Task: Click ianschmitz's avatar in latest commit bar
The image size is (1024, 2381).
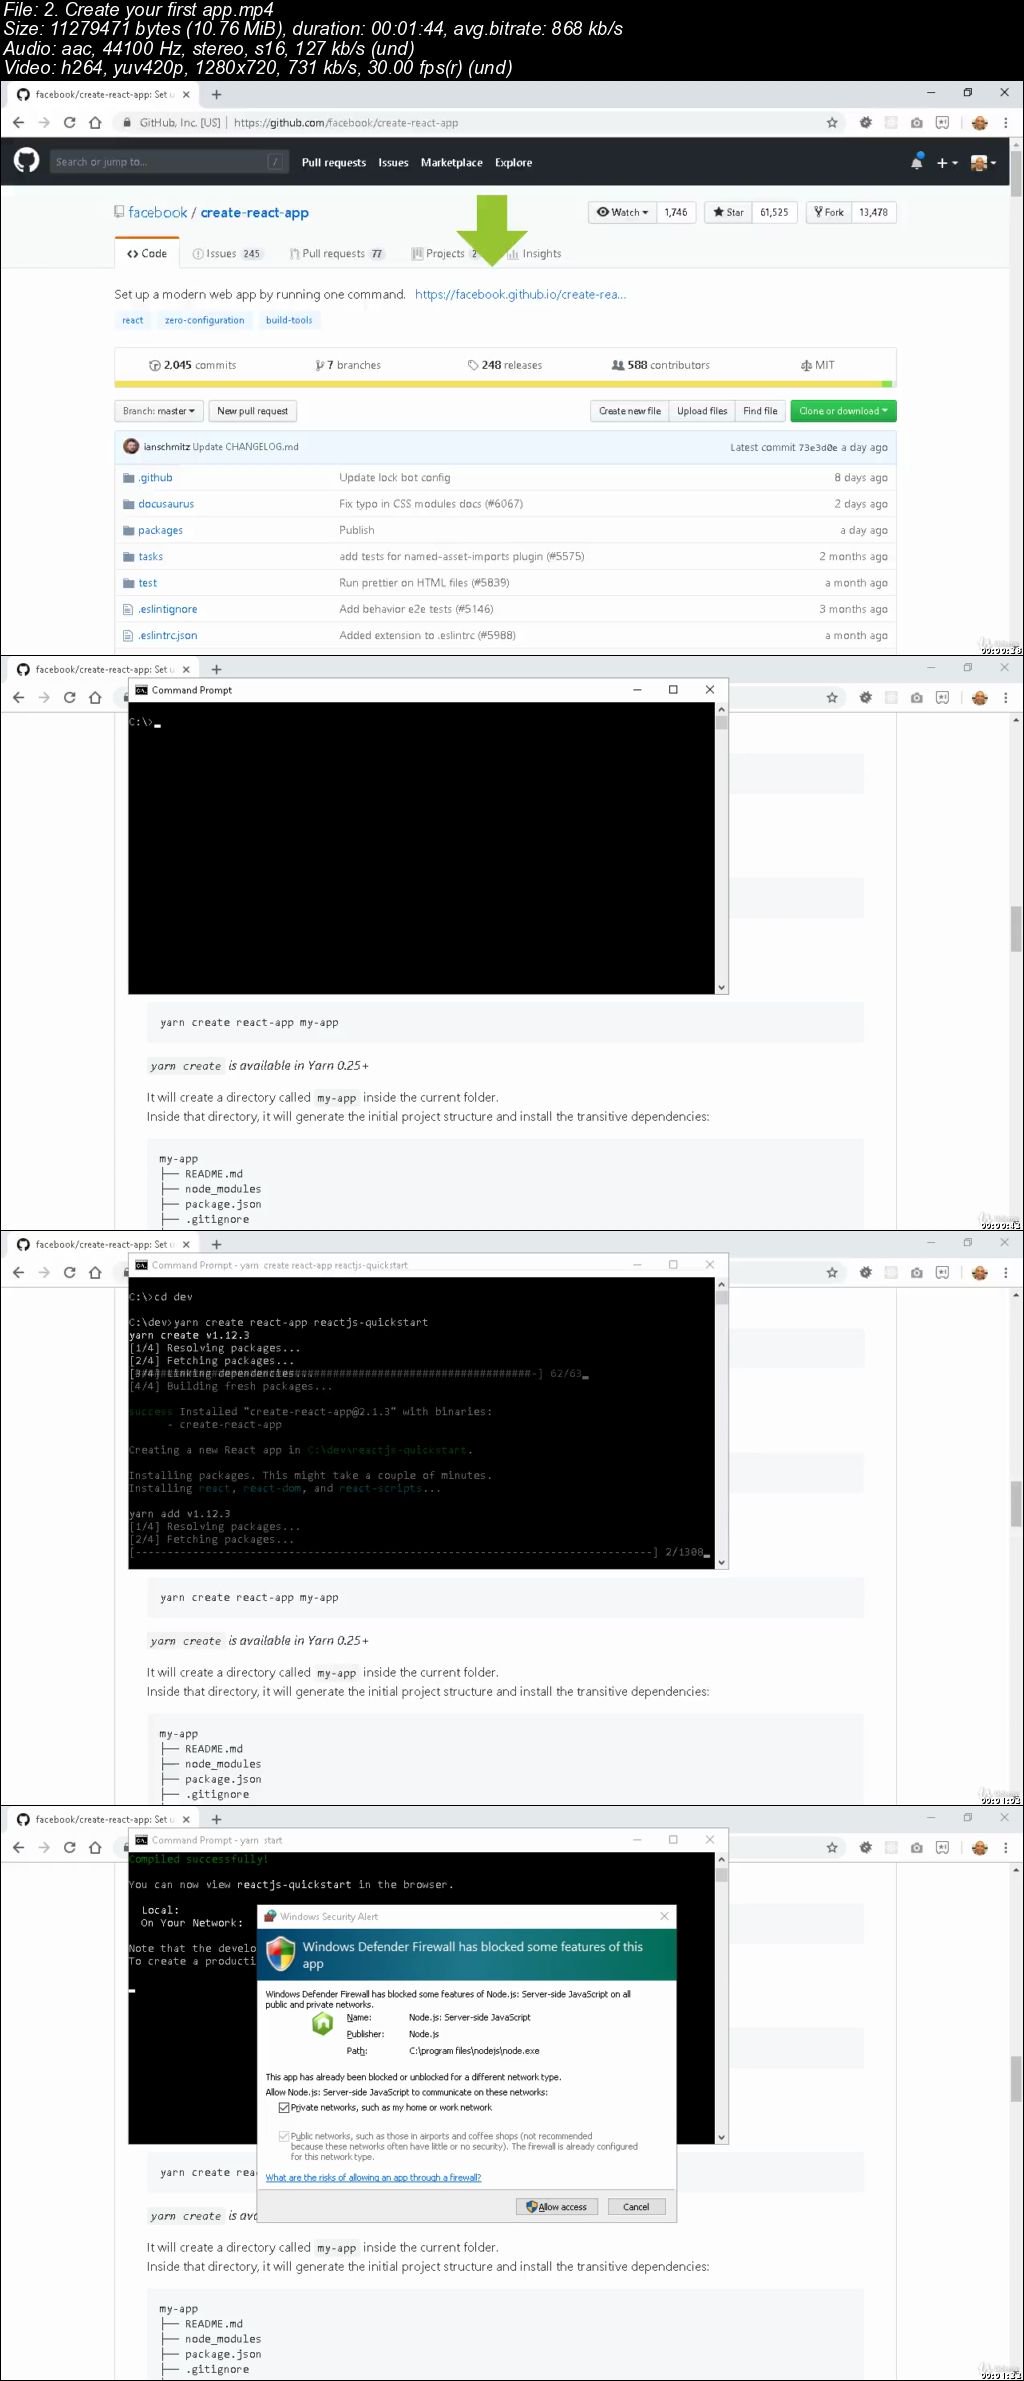Action: pyautogui.click(x=131, y=446)
